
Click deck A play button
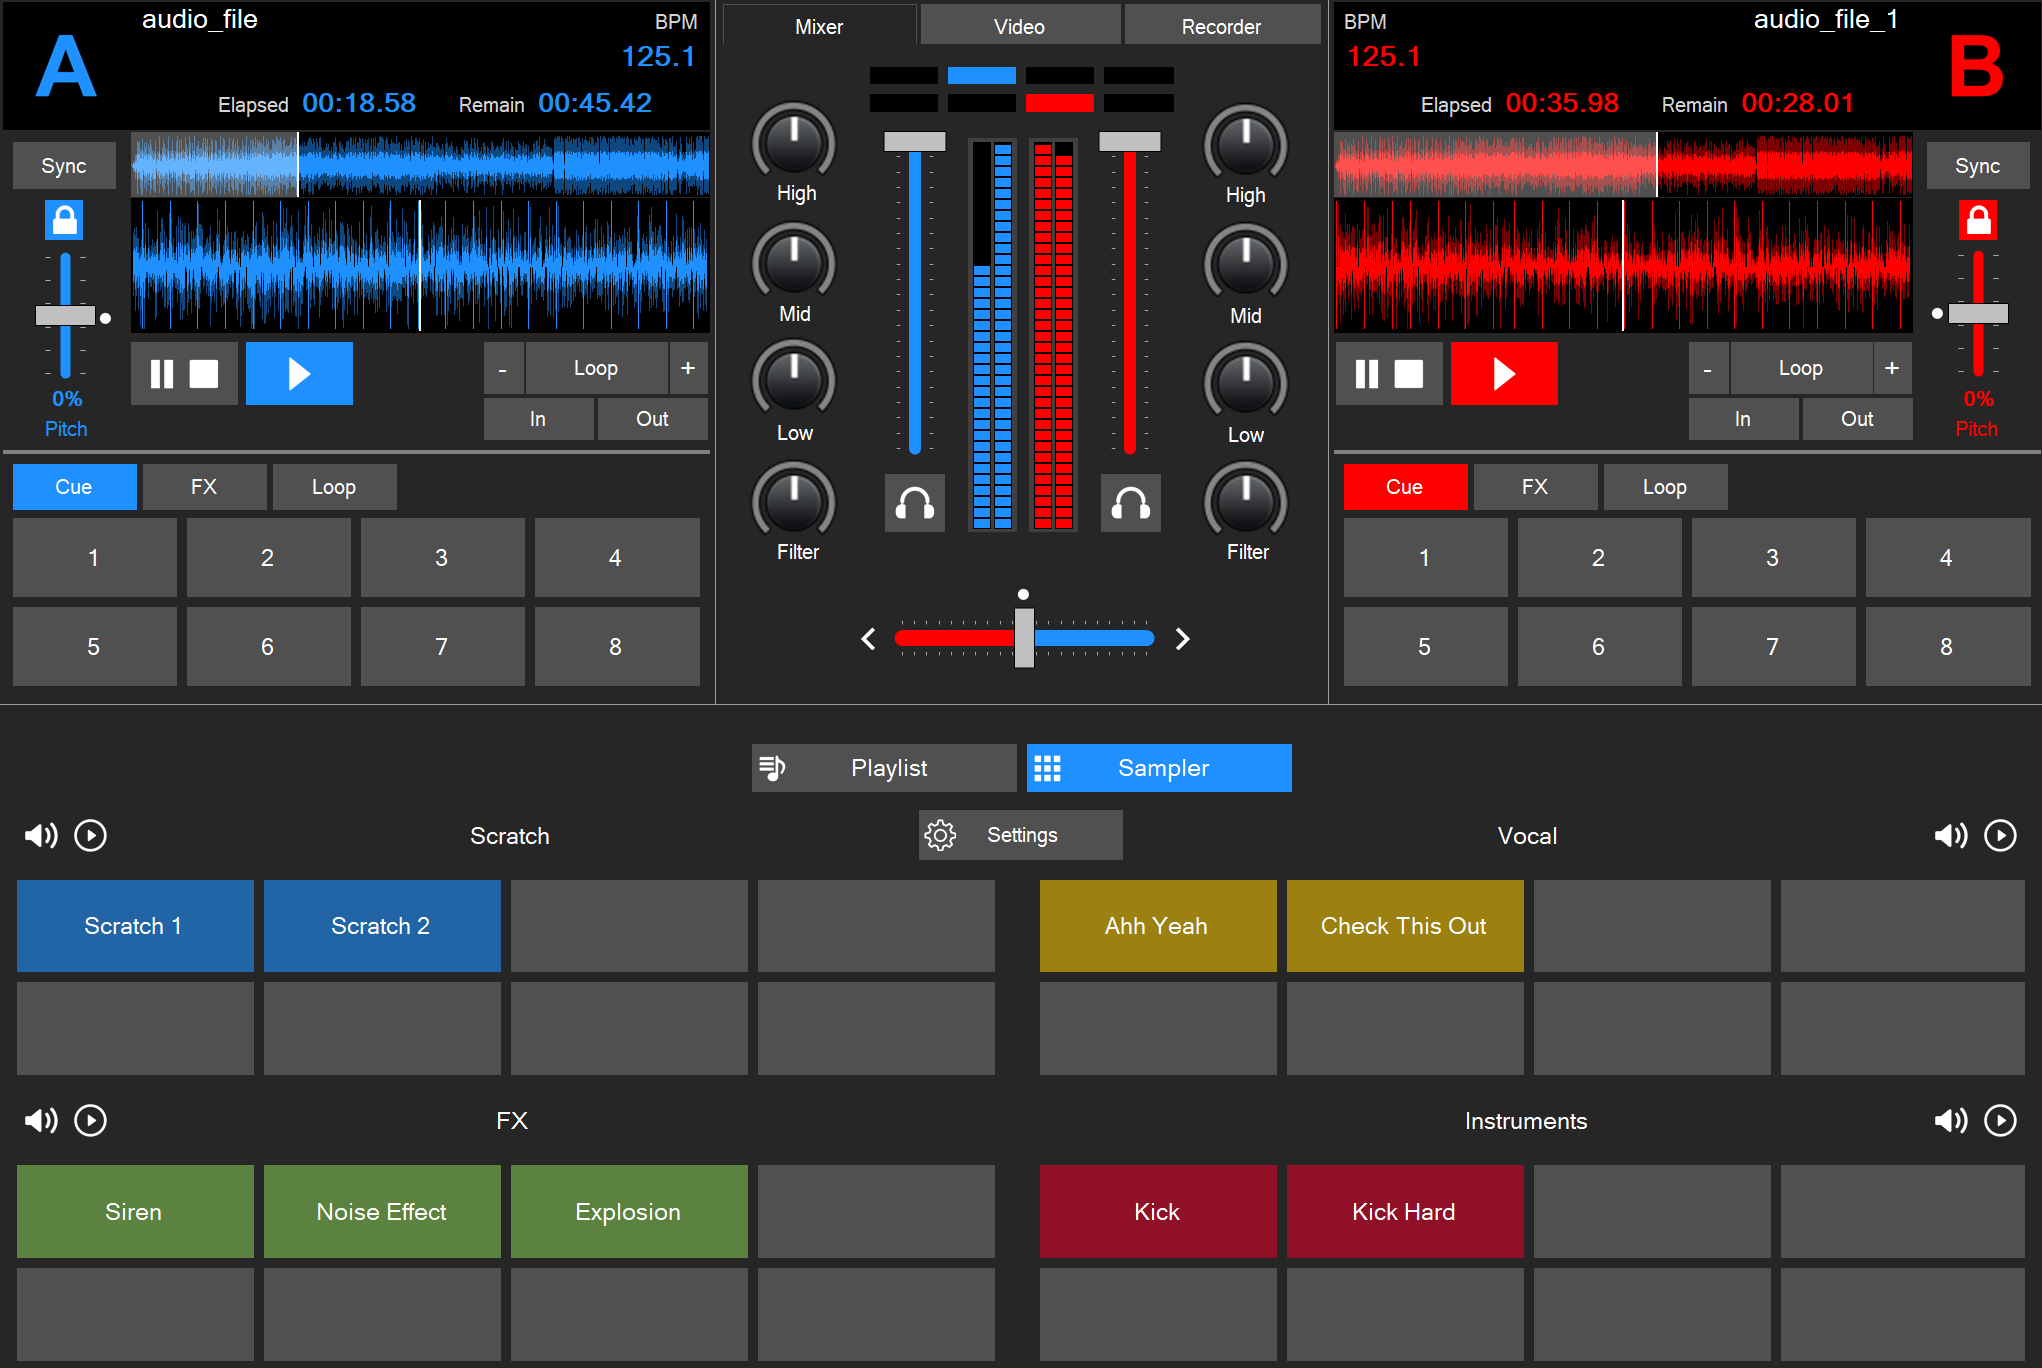pyautogui.click(x=299, y=374)
